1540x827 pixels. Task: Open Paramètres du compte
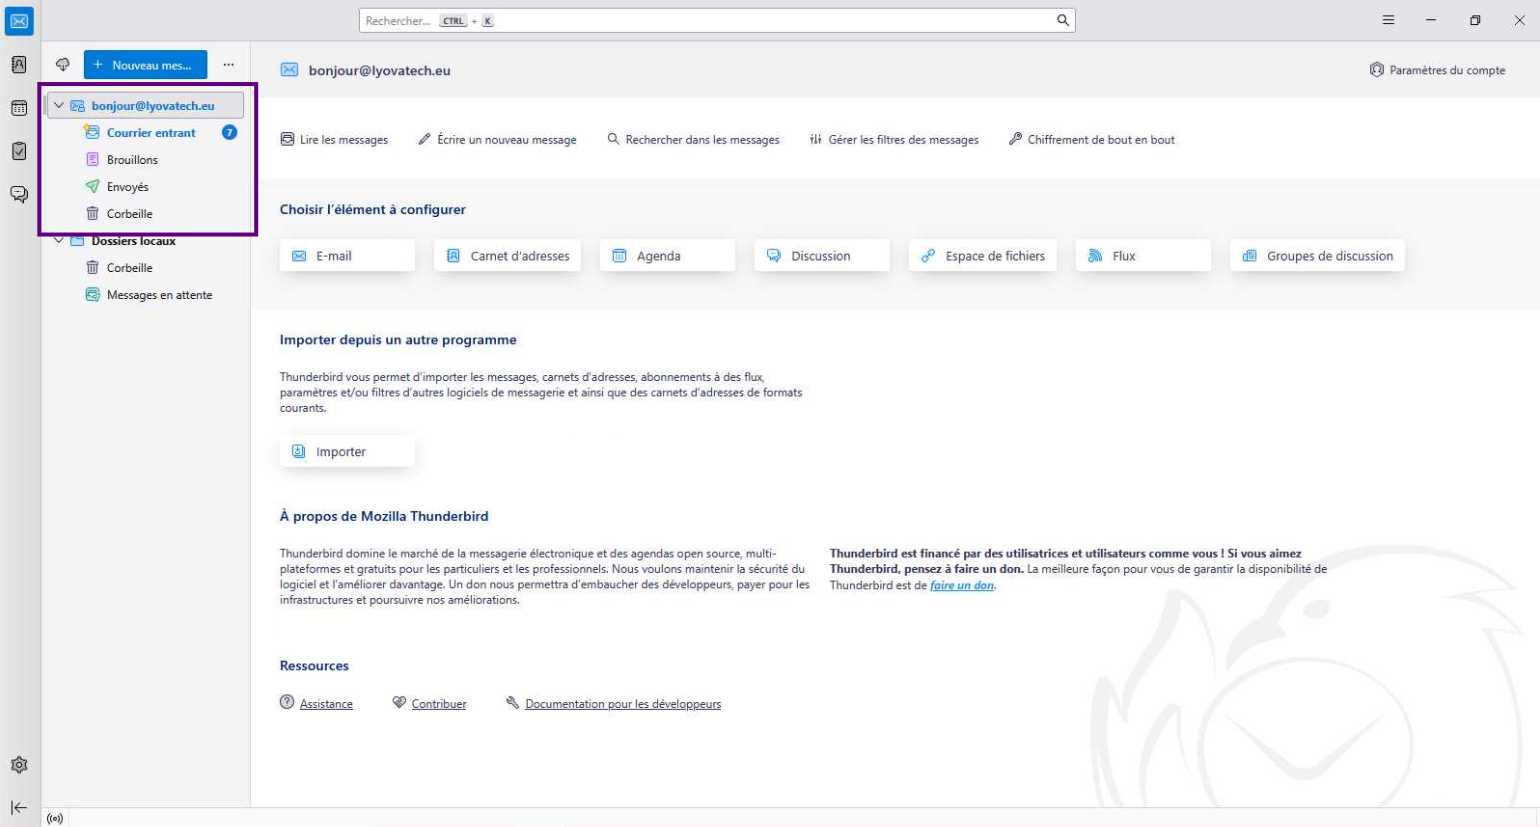coord(1437,70)
